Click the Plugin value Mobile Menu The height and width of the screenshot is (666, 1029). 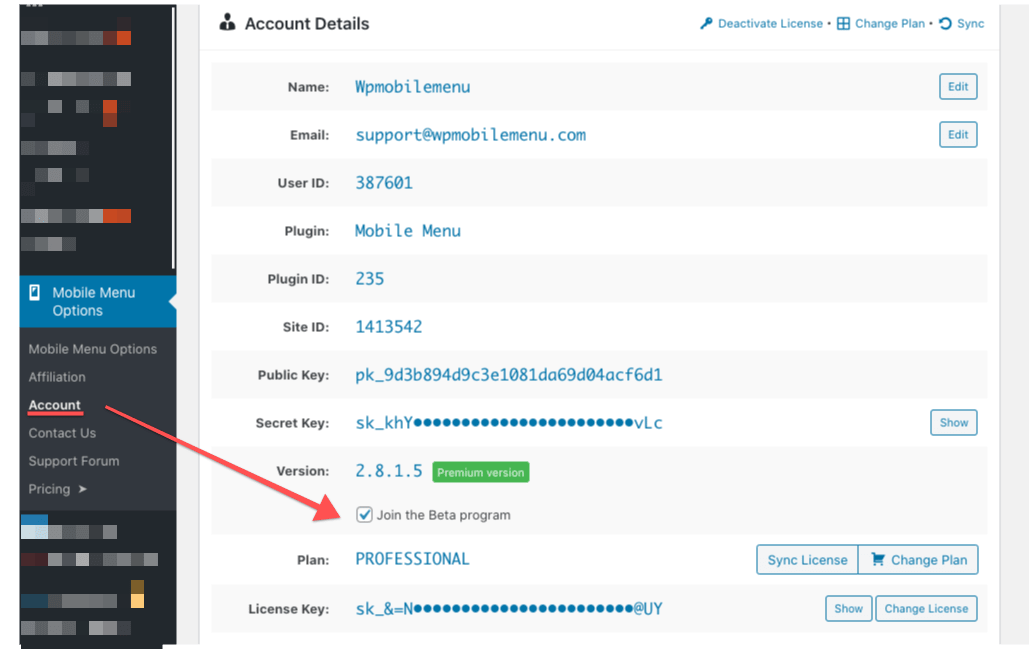[x=408, y=231]
